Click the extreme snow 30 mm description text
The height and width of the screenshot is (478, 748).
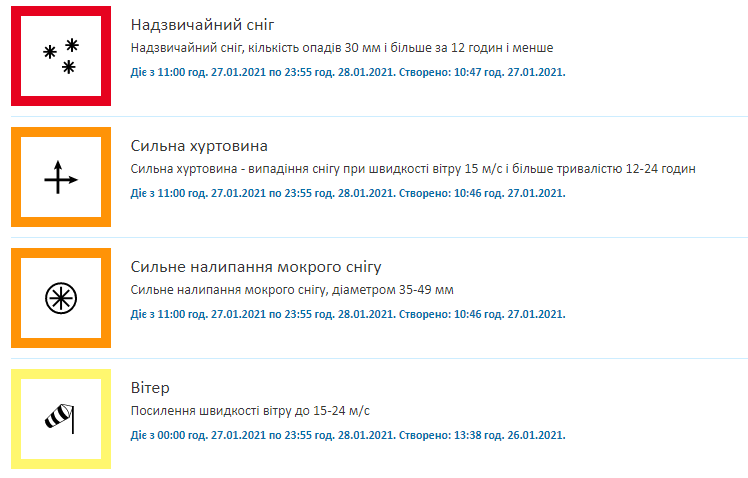pos(342,48)
